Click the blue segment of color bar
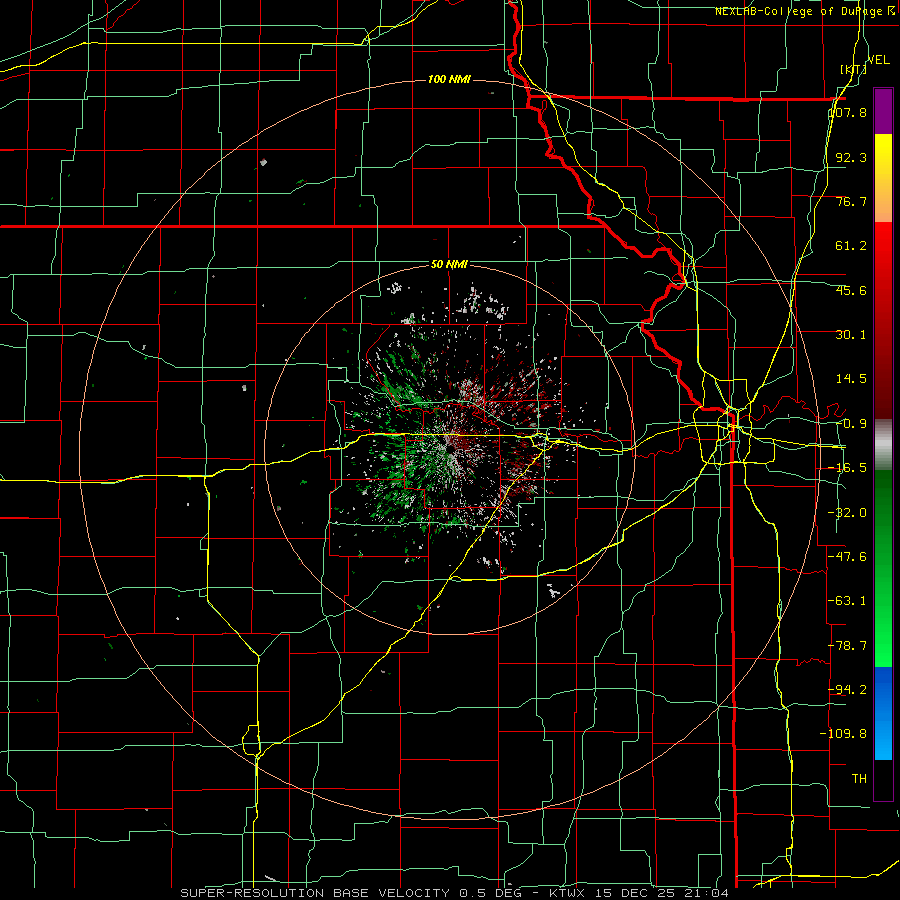Image resolution: width=900 pixels, height=900 pixels. tap(883, 713)
